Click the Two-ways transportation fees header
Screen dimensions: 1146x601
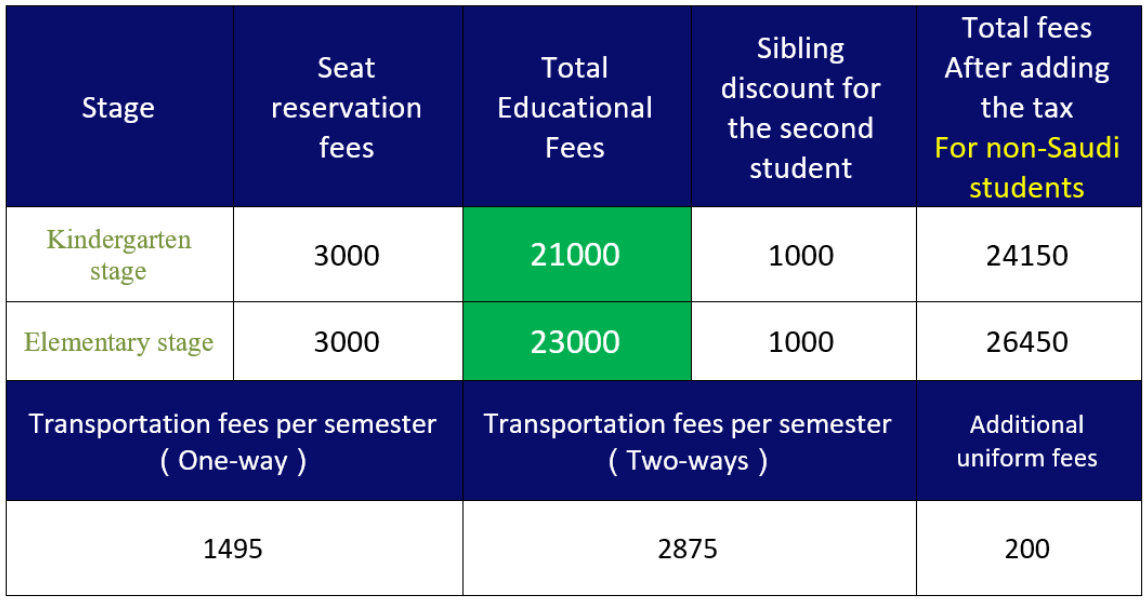tap(689, 441)
